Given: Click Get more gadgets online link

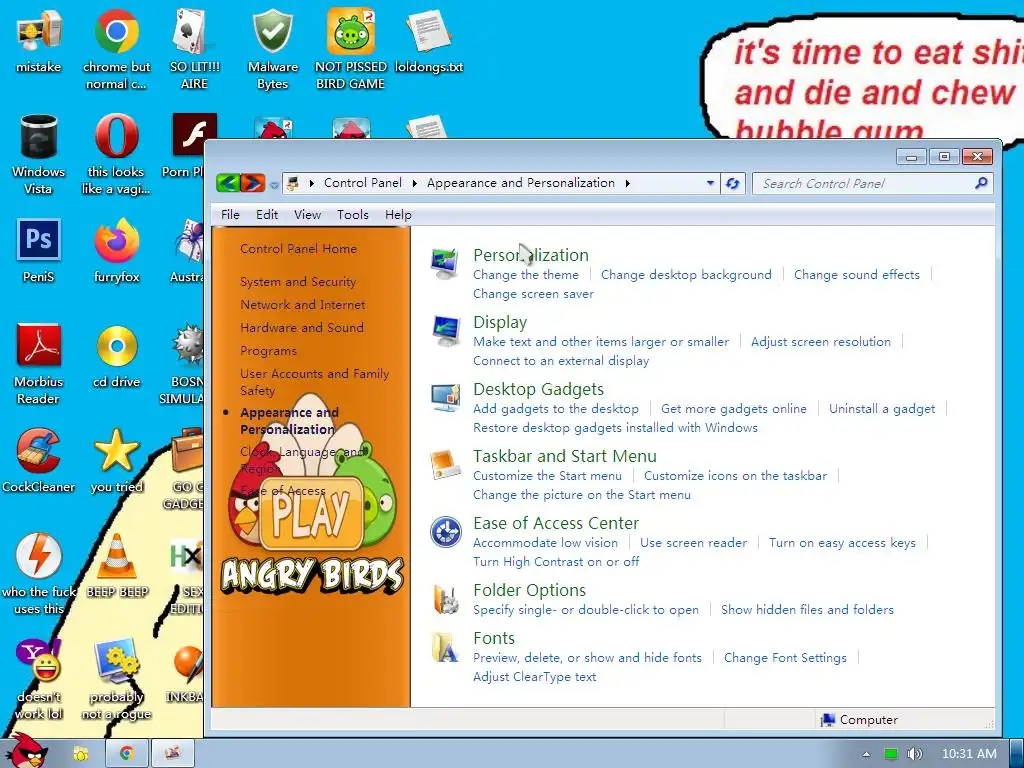Looking at the screenshot, I should point(733,409).
